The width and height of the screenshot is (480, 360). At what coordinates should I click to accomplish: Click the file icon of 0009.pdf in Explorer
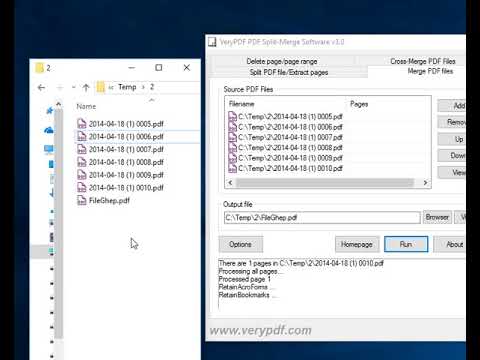click(82, 175)
